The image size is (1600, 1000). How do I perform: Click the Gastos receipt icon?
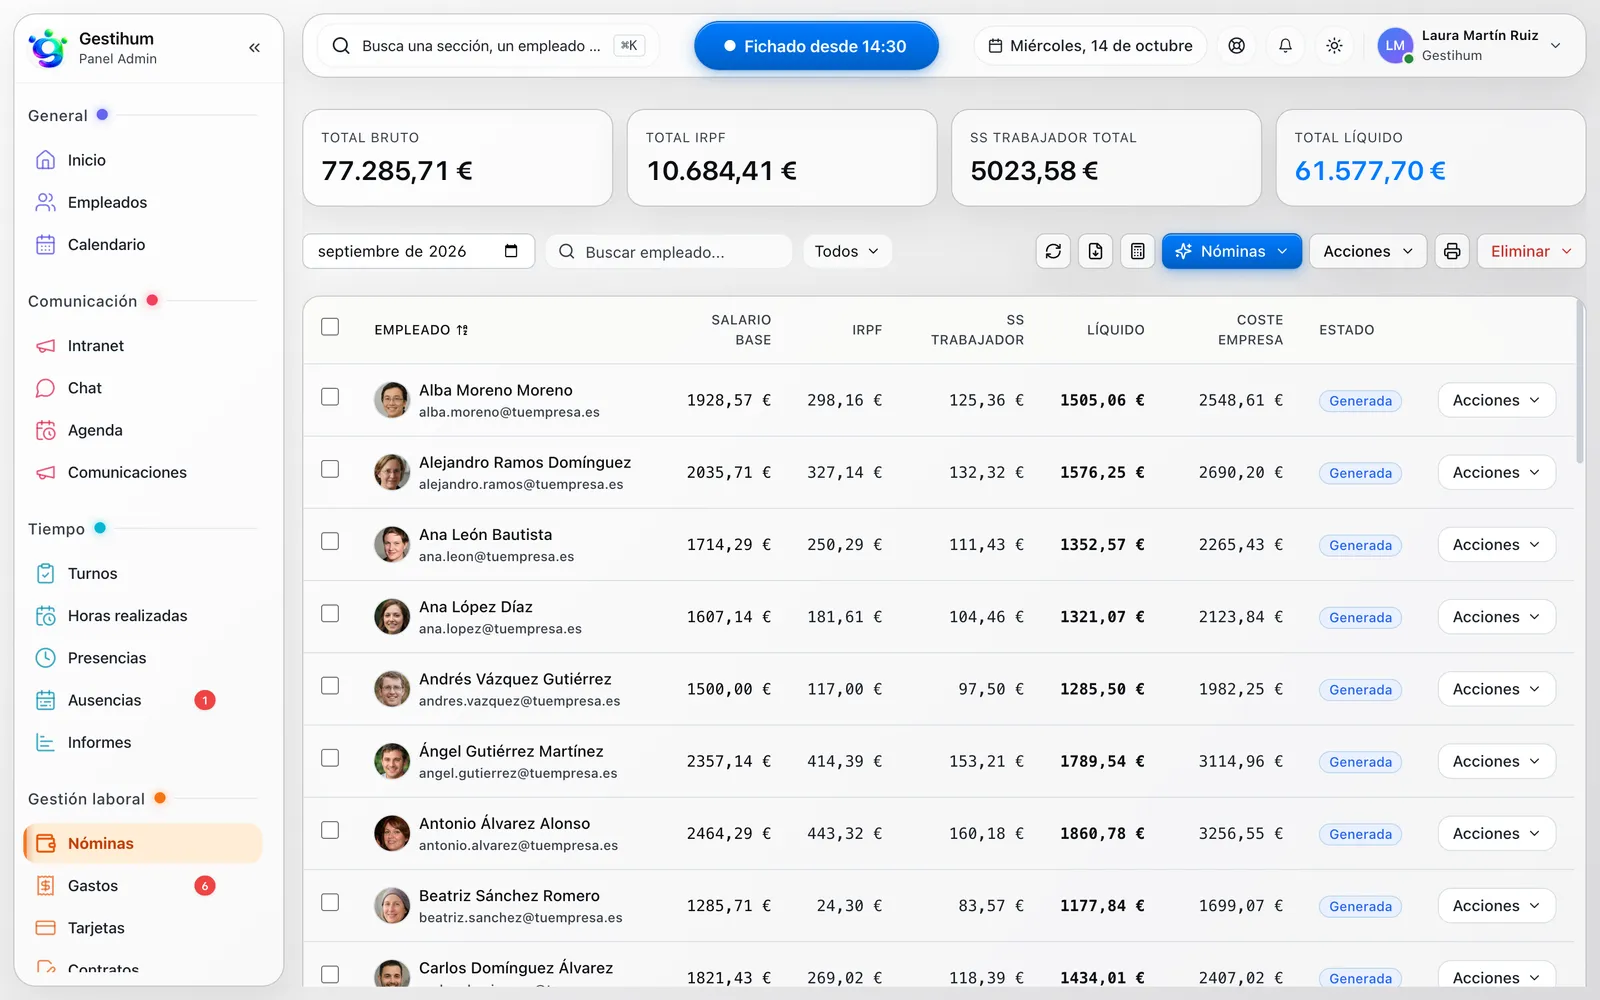[45, 886]
